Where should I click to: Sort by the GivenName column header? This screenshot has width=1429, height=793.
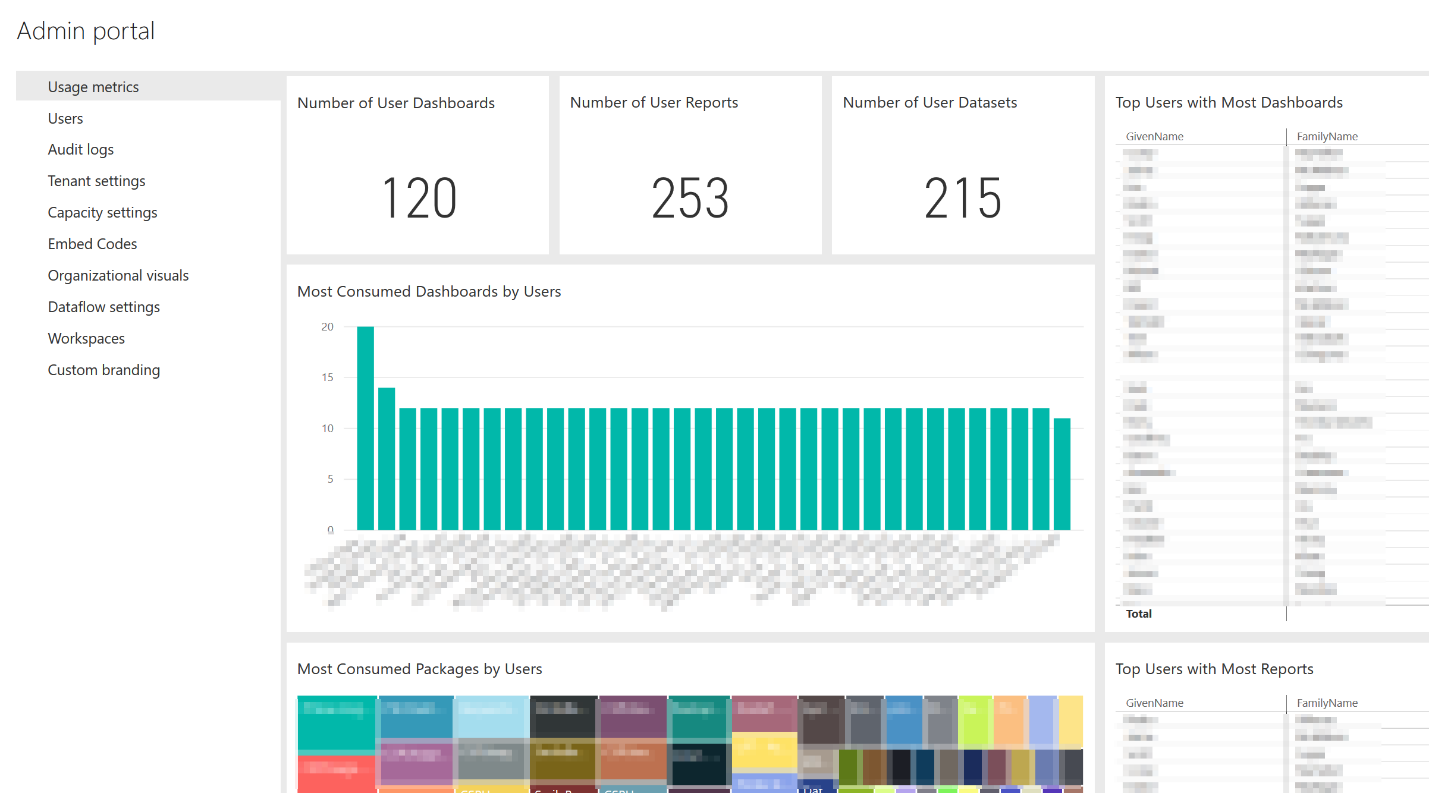[x=1154, y=136]
